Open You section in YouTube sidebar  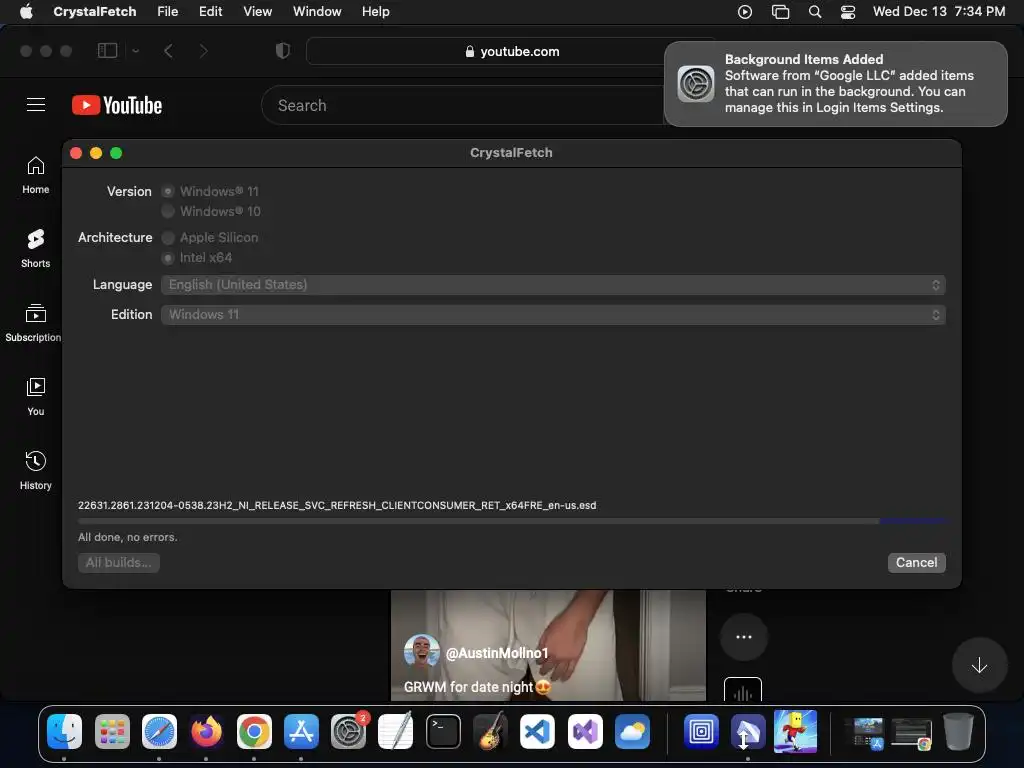(35, 396)
